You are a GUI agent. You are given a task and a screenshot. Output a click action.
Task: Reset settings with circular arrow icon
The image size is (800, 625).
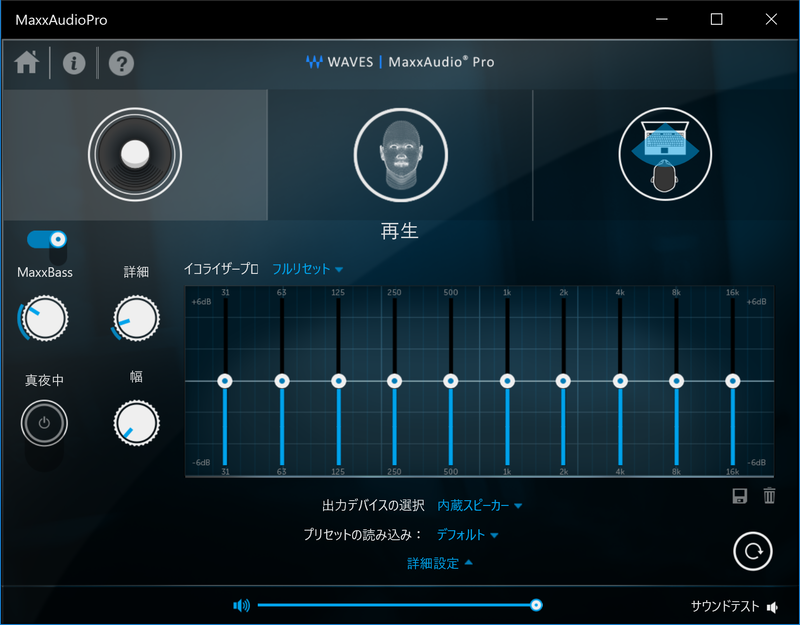pyautogui.click(x=751, y=551)
